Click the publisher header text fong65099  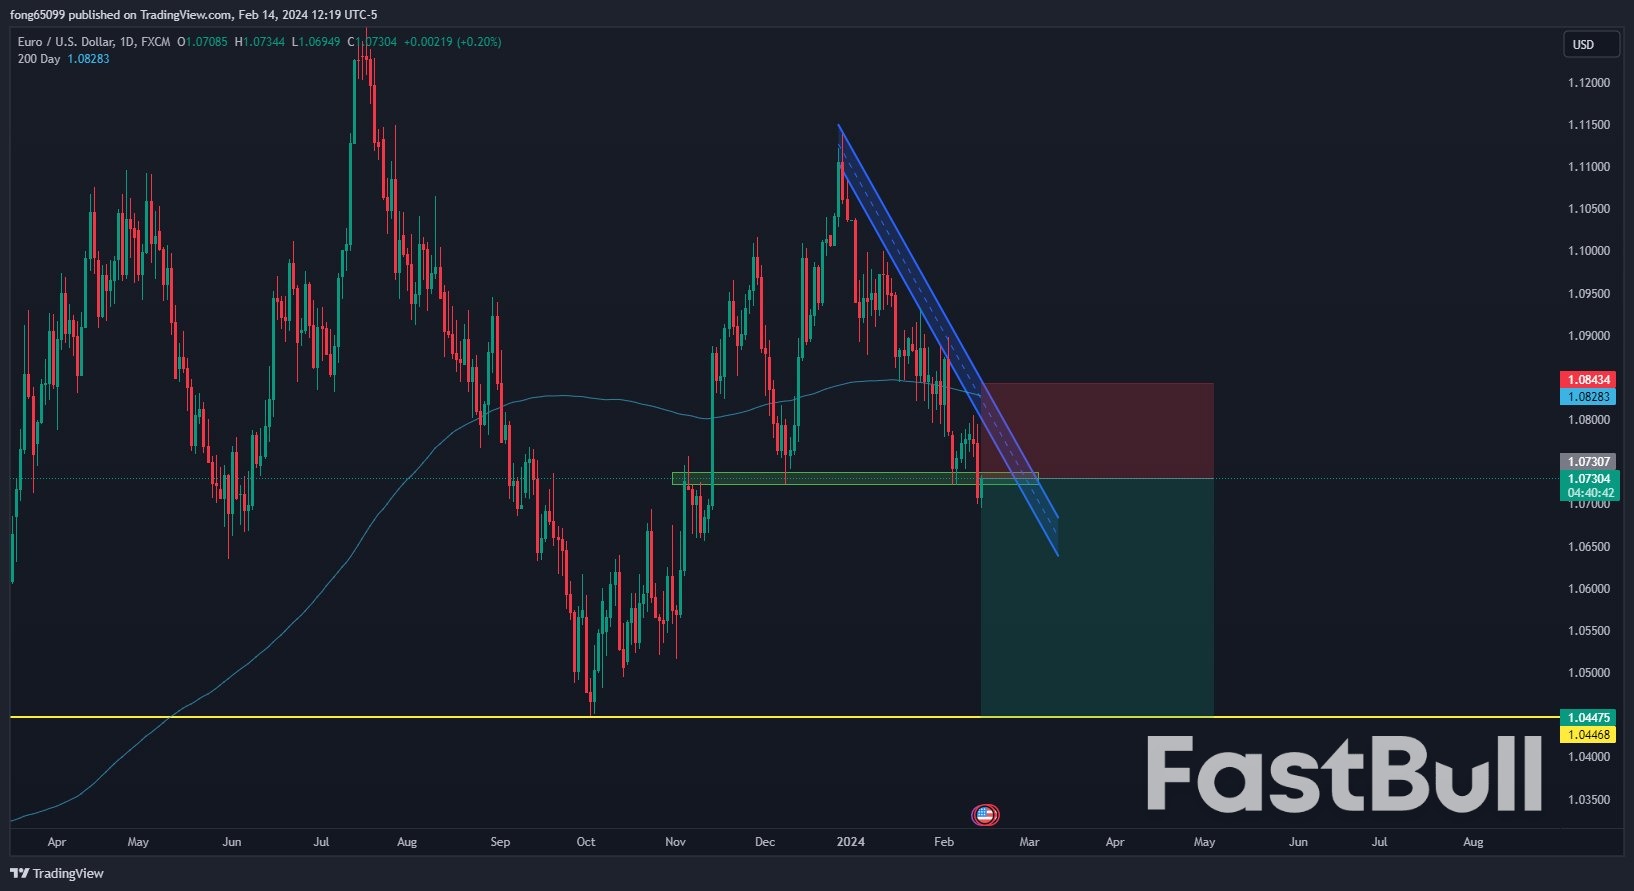(39, 15)
